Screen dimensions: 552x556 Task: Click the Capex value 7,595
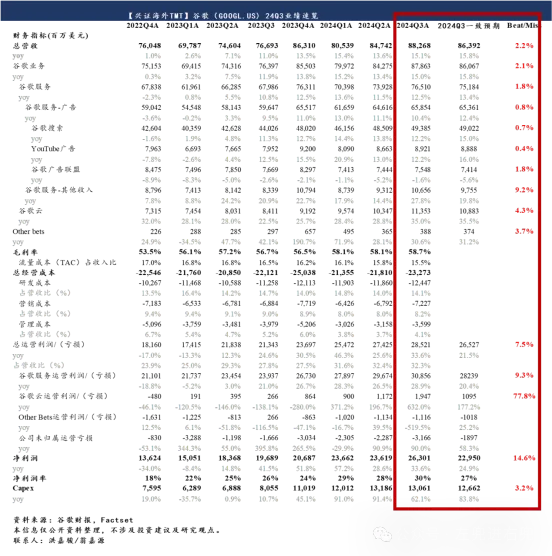pos(152,488)
